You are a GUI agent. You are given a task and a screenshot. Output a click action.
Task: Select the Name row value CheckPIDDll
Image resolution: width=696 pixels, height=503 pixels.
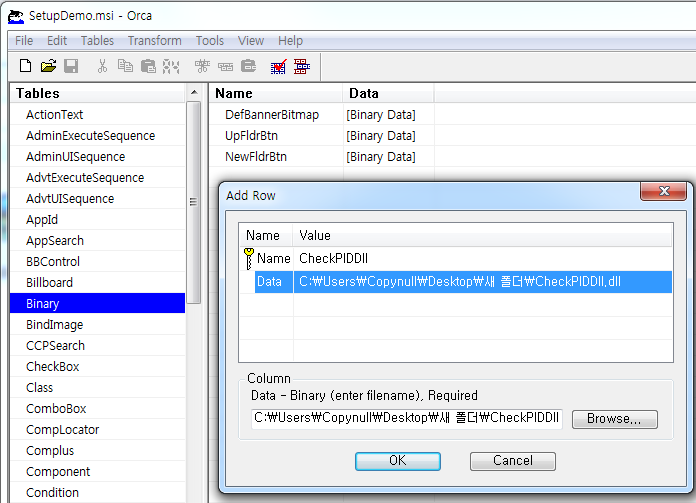coord(333,258)
